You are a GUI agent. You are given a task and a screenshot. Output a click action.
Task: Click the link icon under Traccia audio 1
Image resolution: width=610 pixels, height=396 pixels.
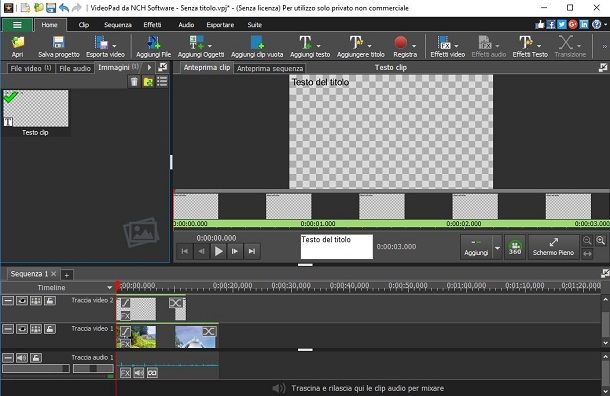tap(152, 373)
